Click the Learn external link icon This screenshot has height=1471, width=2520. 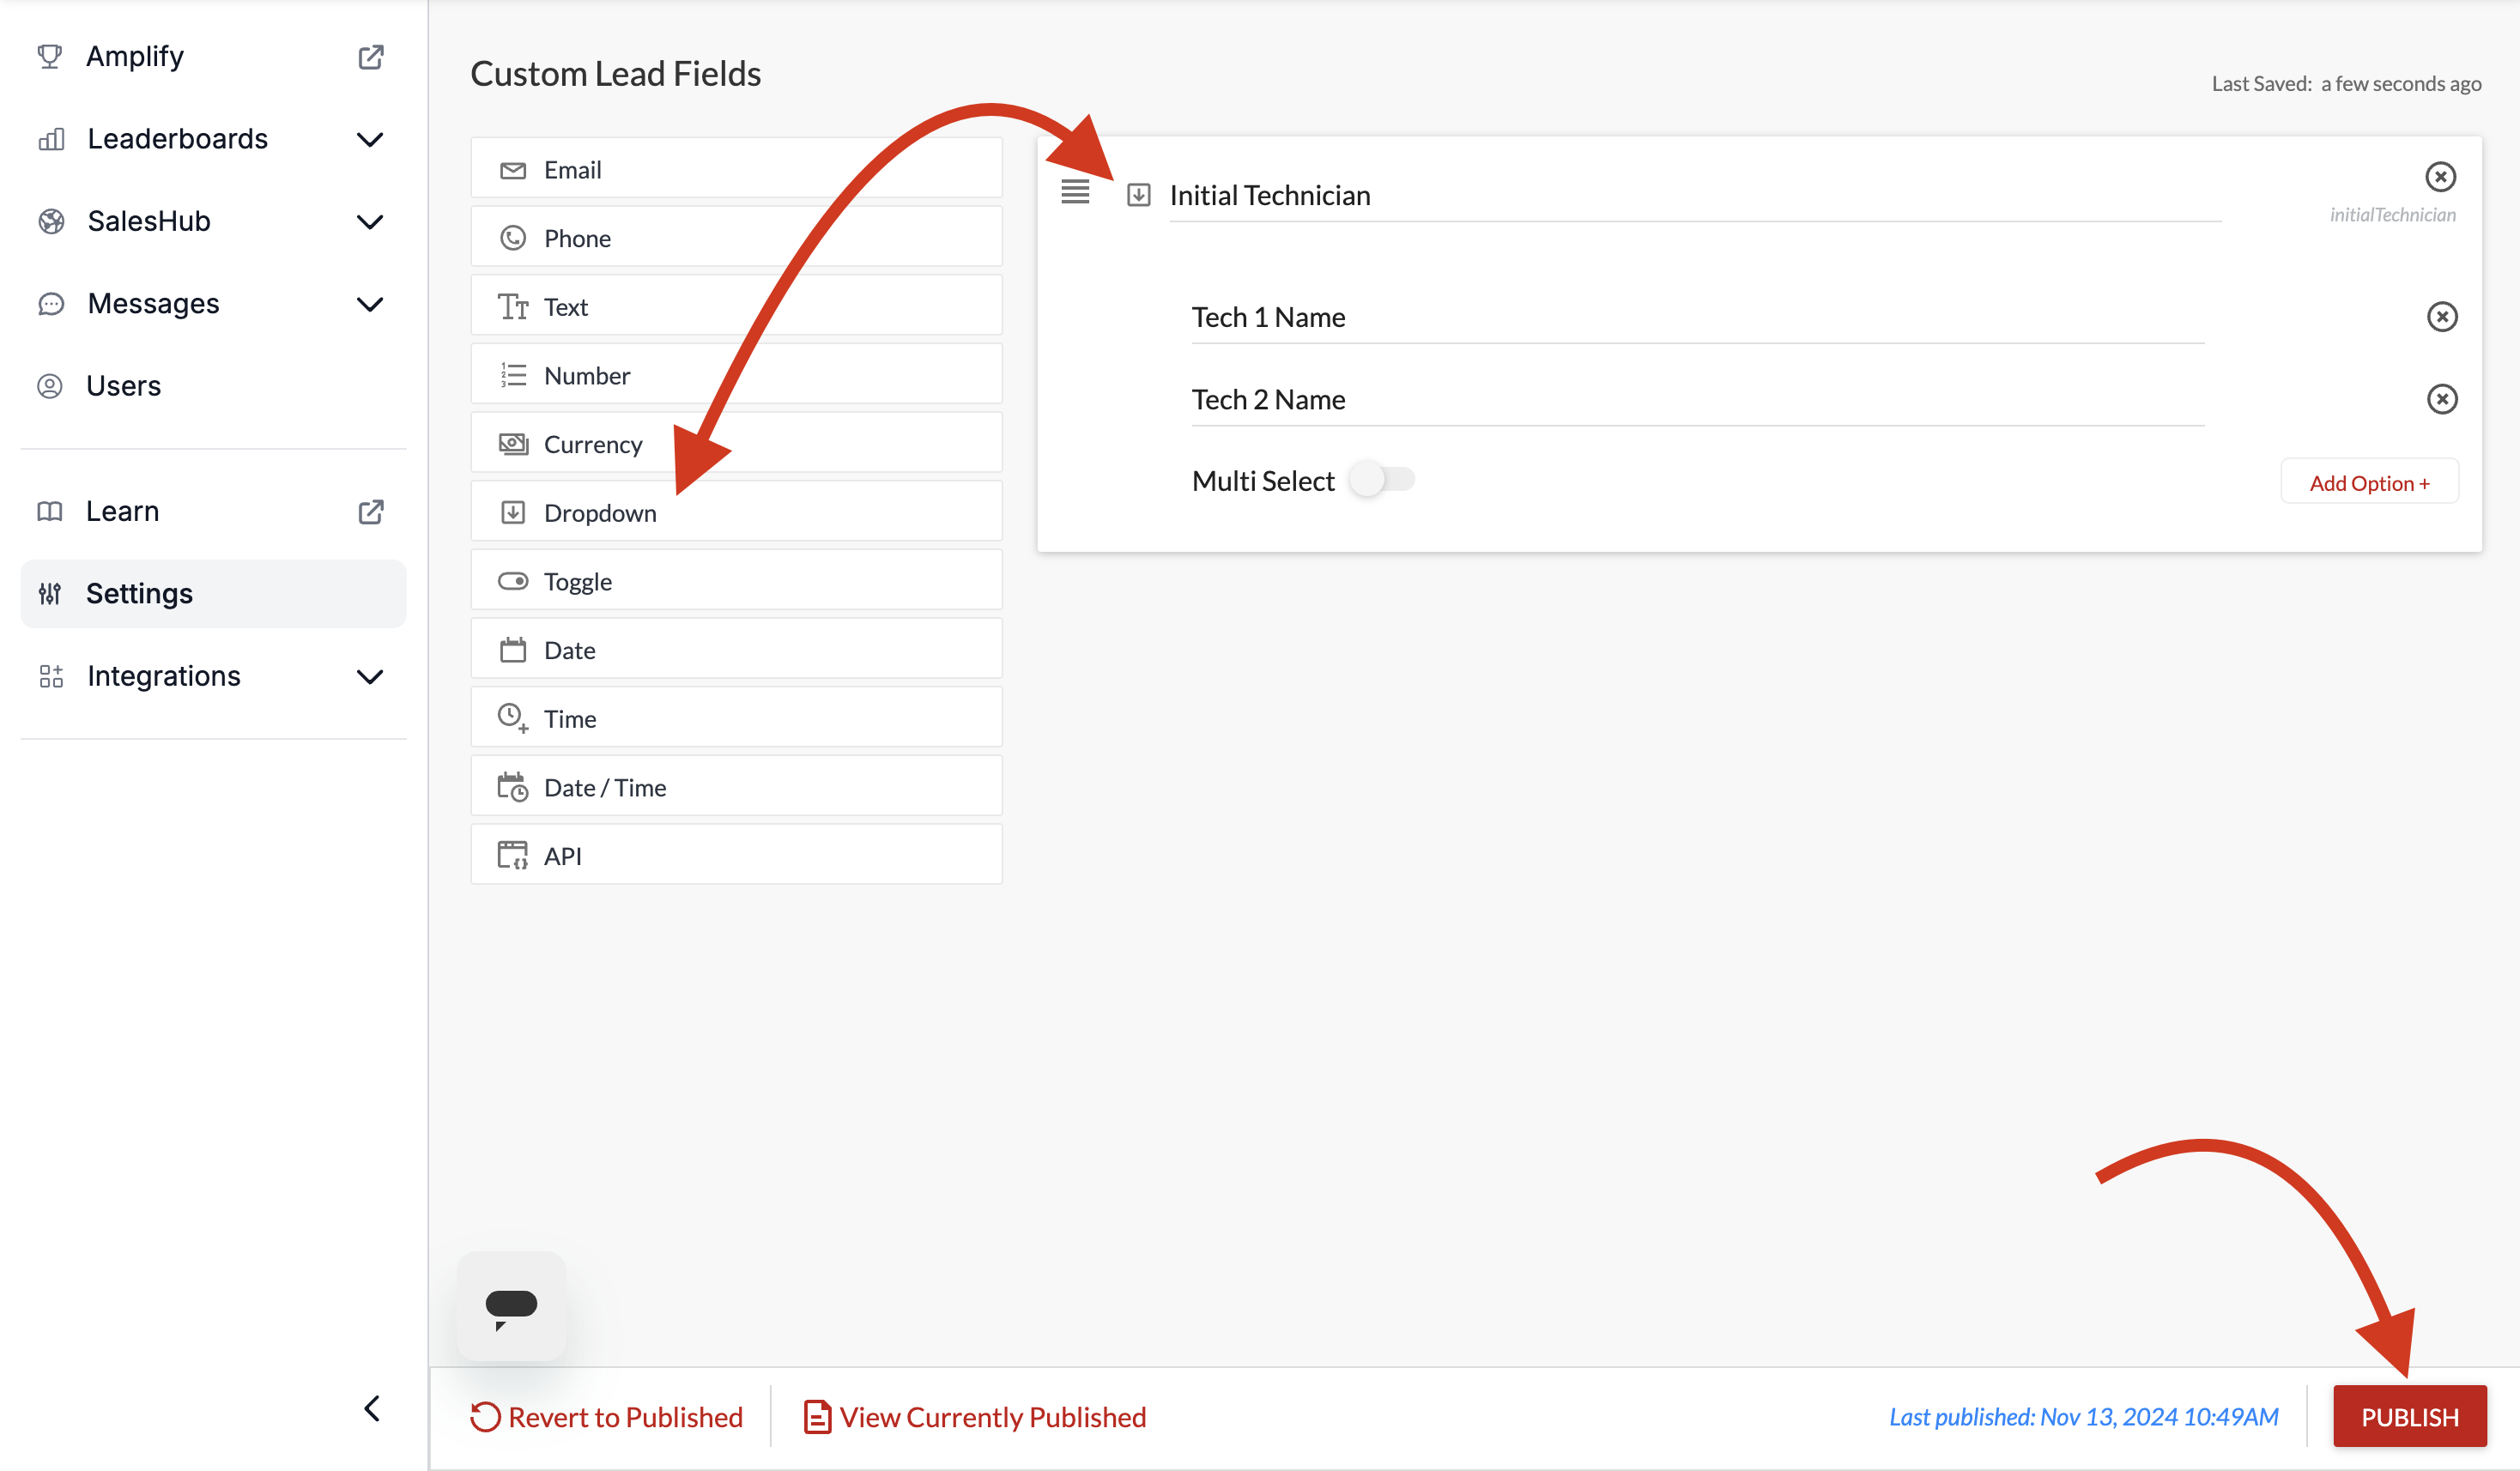coord(371,511)
